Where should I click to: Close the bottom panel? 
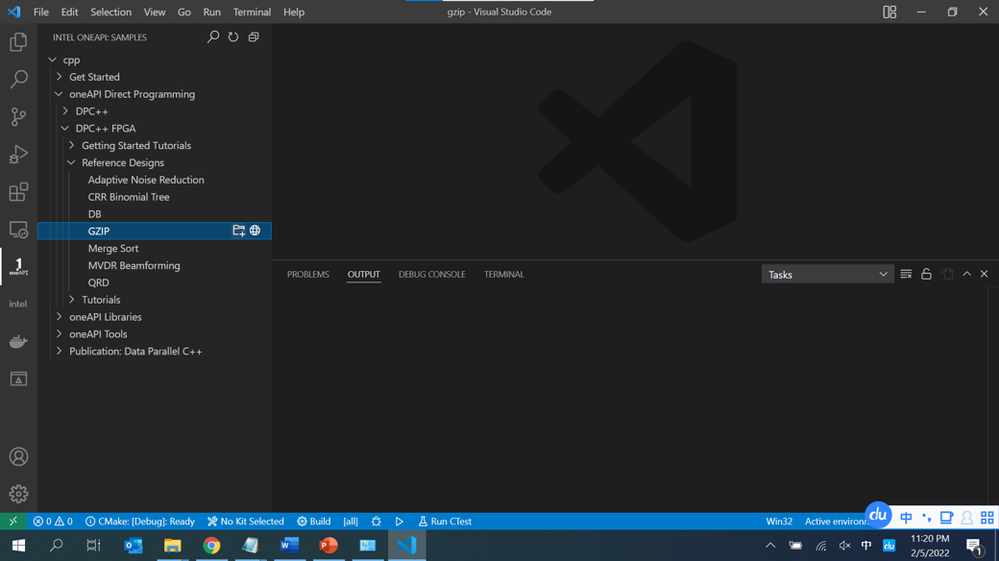[x=984, y=274]
